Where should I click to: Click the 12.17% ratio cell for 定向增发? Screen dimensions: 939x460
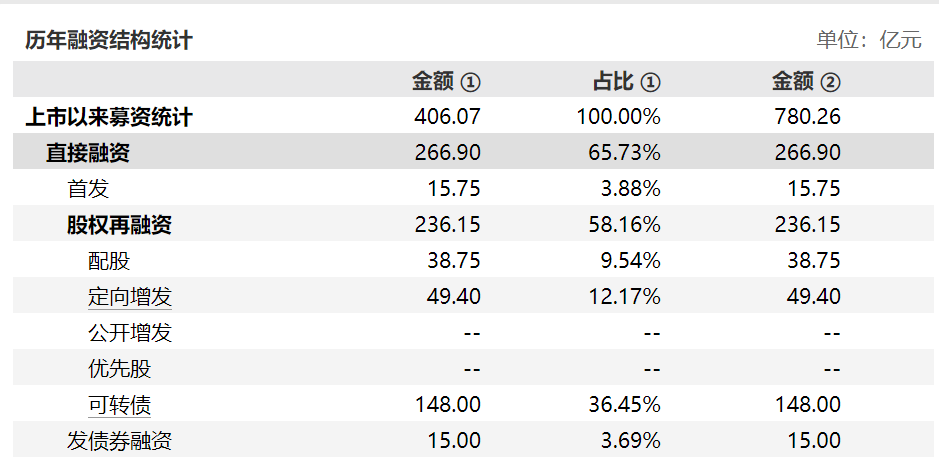tap(625, 296)
